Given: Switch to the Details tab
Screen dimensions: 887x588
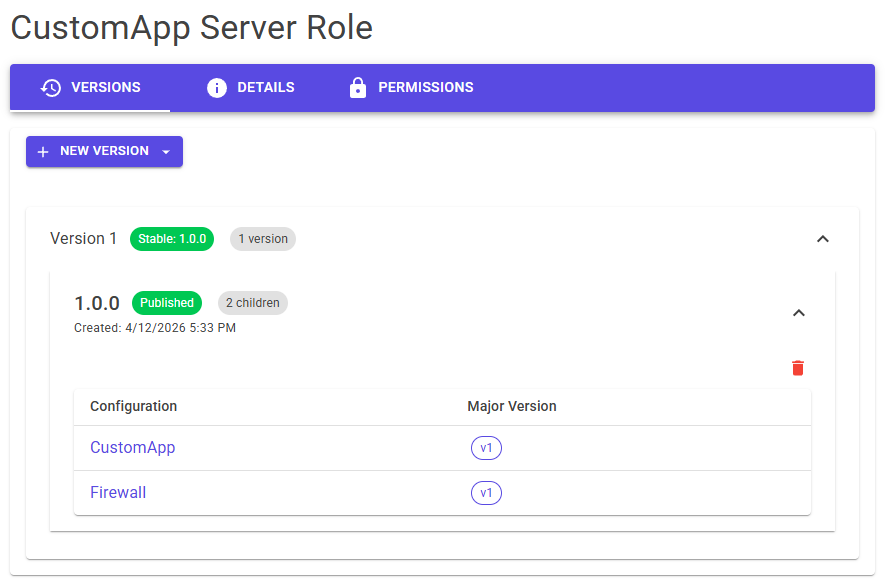Looking at the screenshot, I should (250, 87).
